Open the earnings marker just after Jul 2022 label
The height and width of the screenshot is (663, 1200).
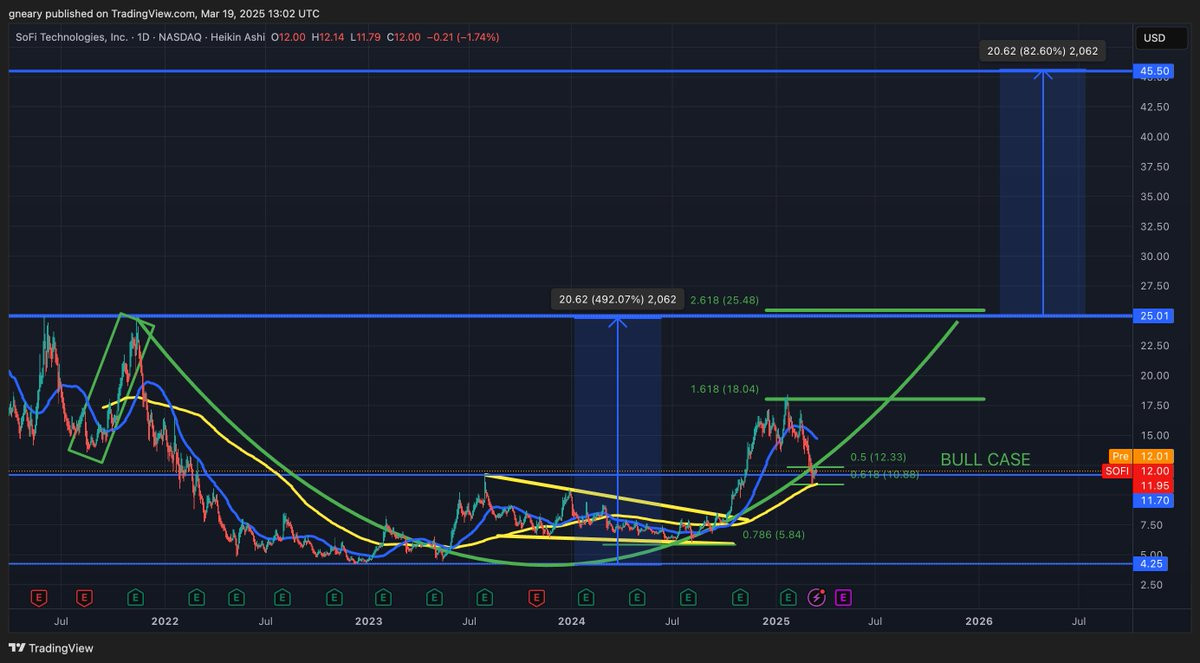[283, 597]
